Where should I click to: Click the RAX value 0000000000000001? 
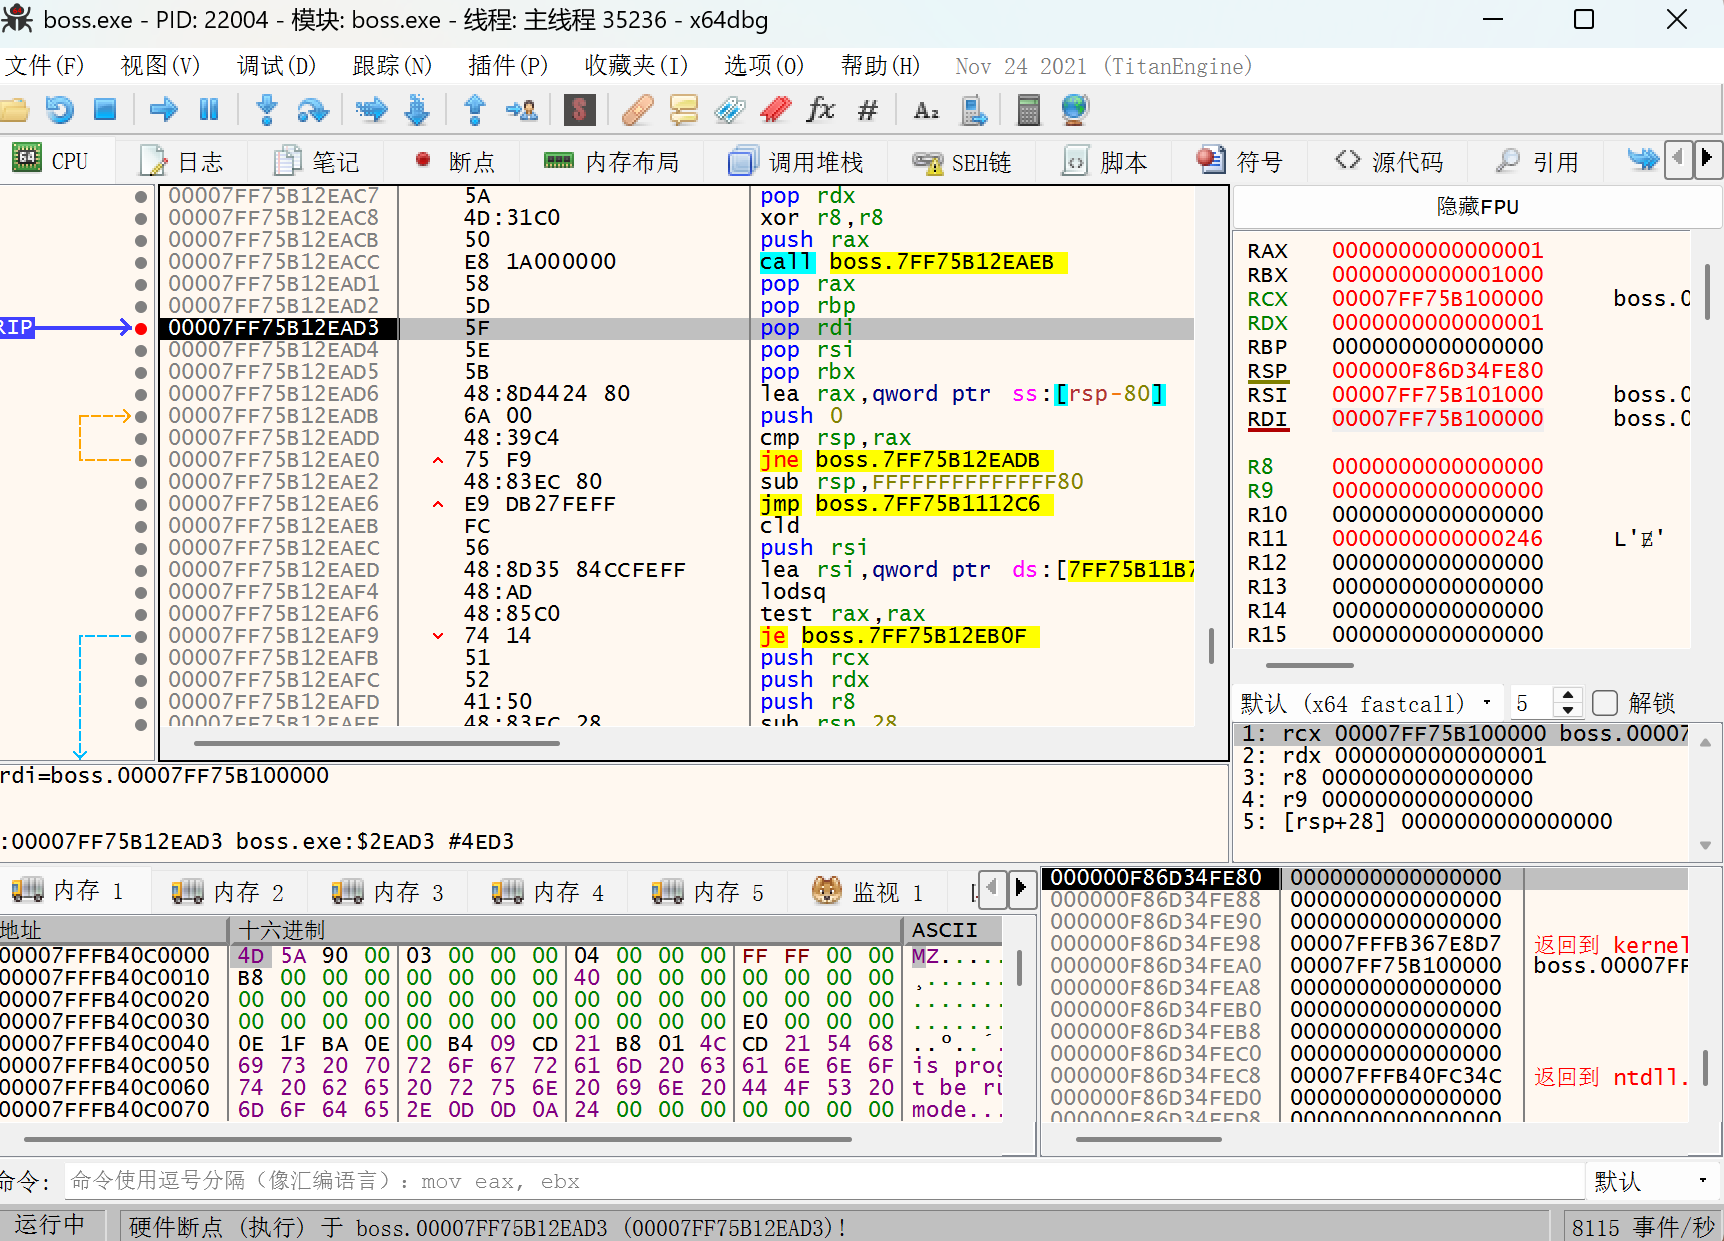pos(1437,250)
